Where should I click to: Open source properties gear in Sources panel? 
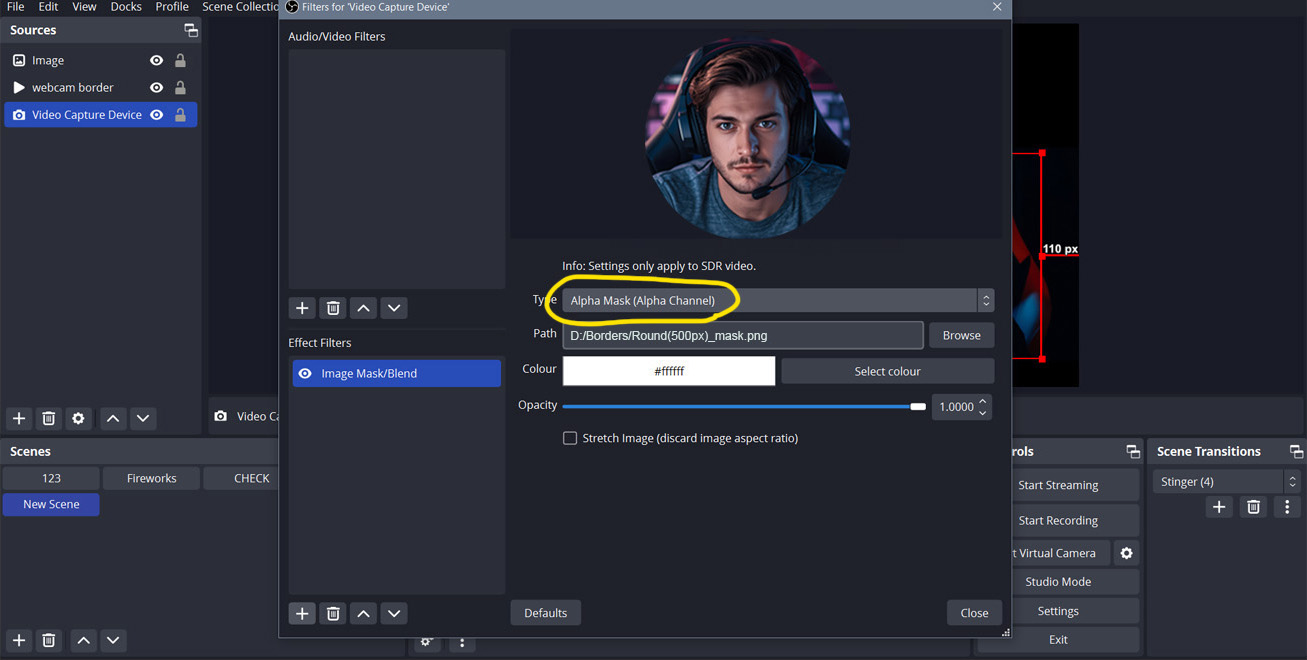tap(78, 418)
